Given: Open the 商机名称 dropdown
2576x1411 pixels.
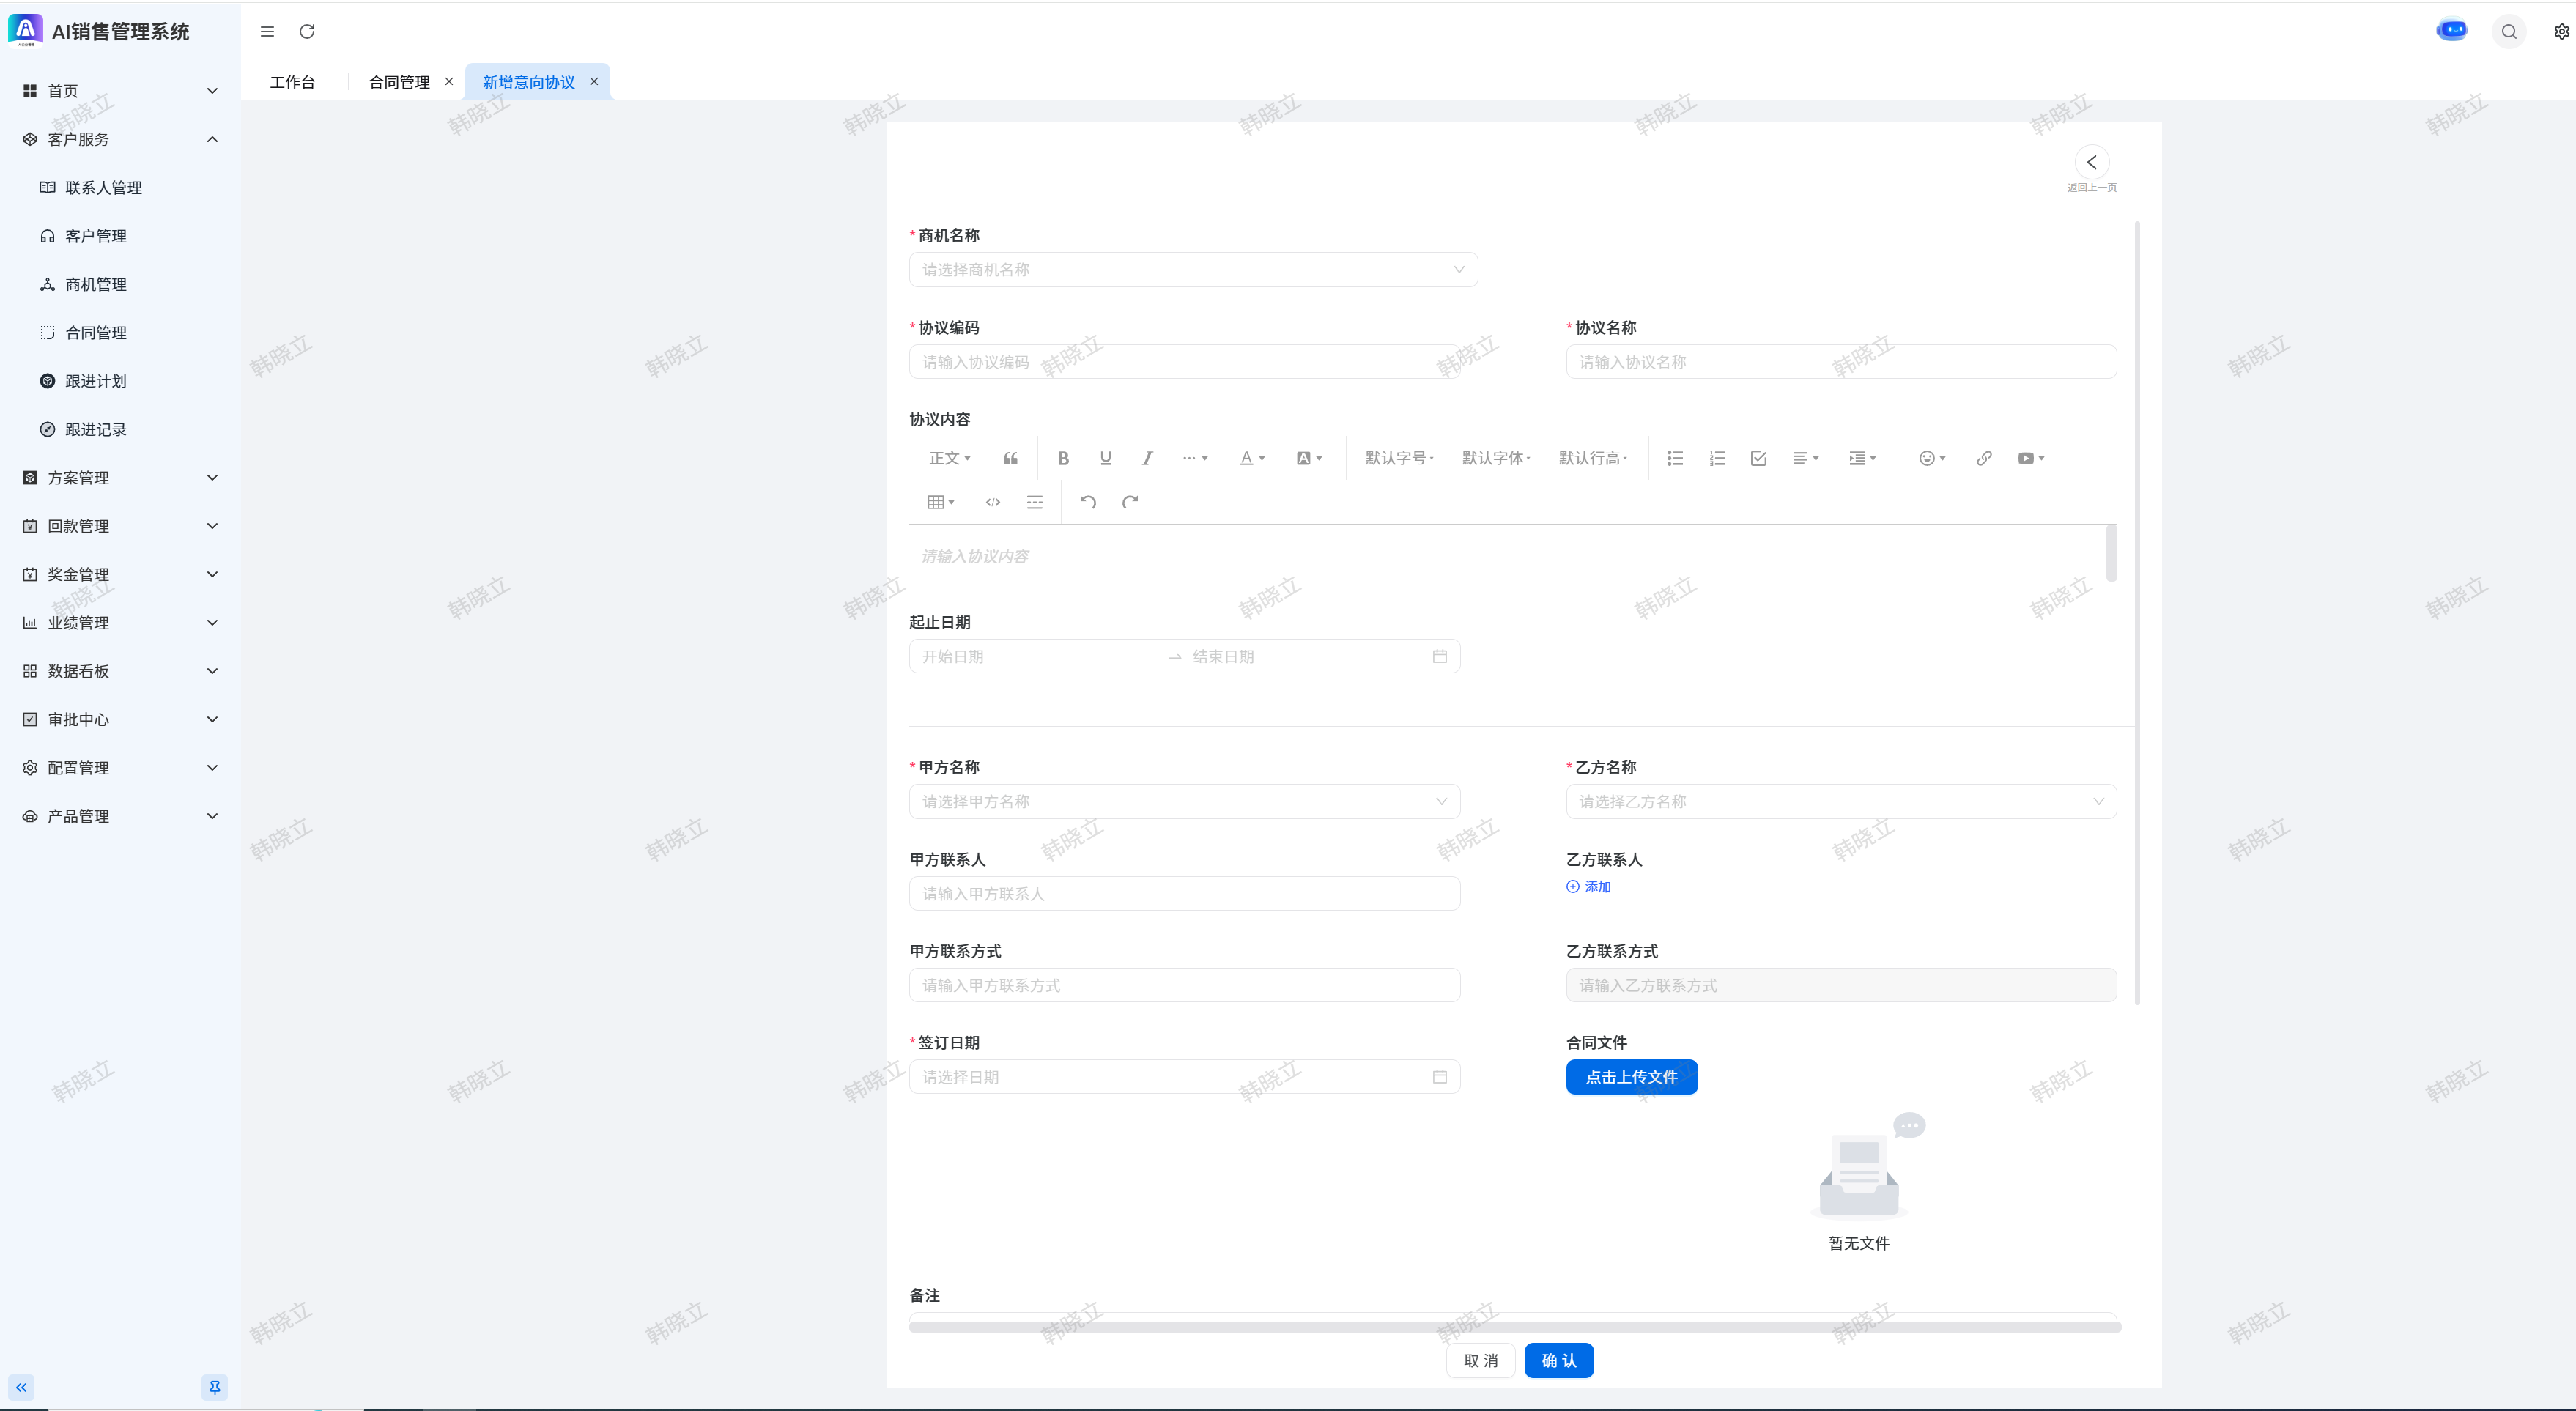Looking at the screenshot, I should coord(1192,270).
